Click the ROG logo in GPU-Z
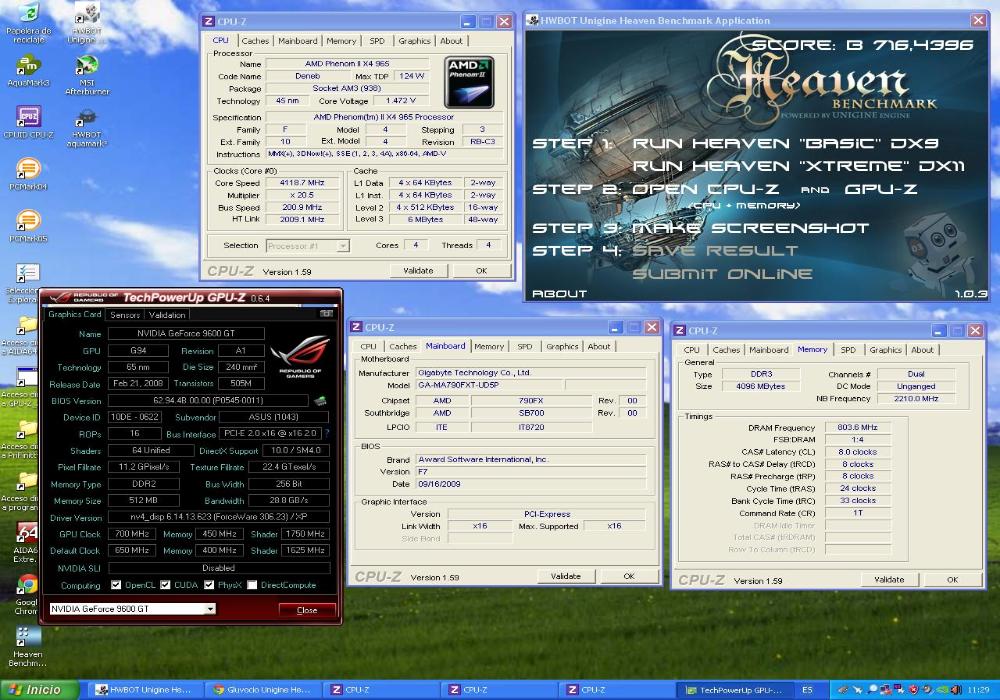Viewport: 1000px width, 700px height. click(300, 358)
